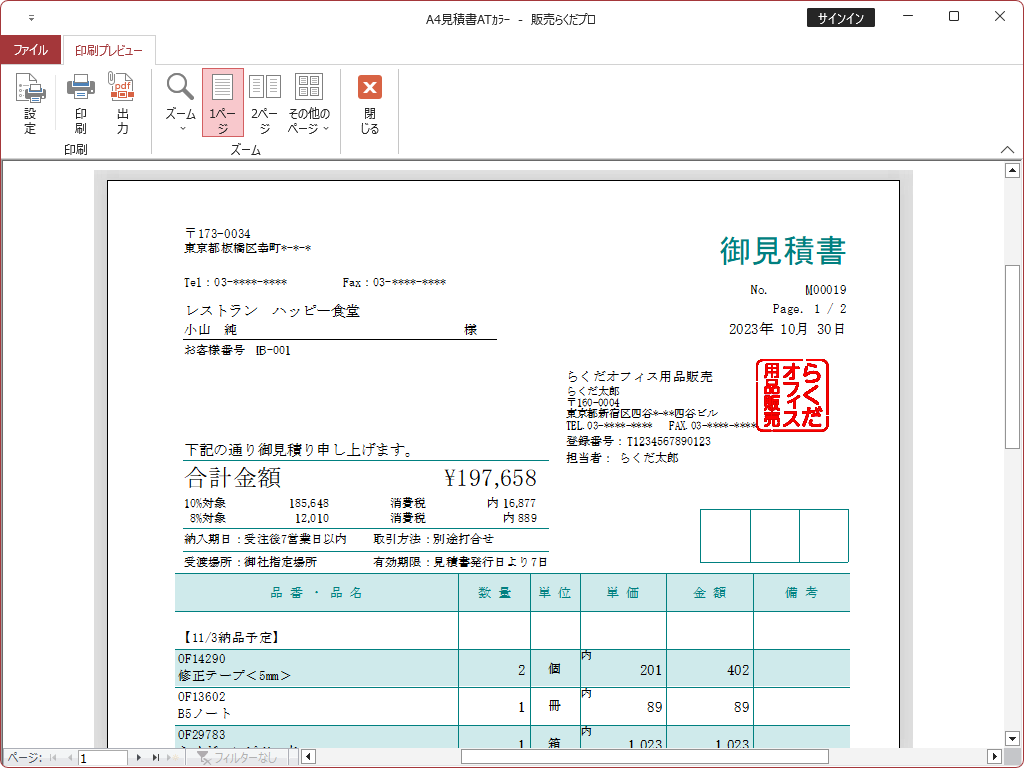Click the B5ノート item row
Screen dimensions: 1024x768
coord(513,706)
